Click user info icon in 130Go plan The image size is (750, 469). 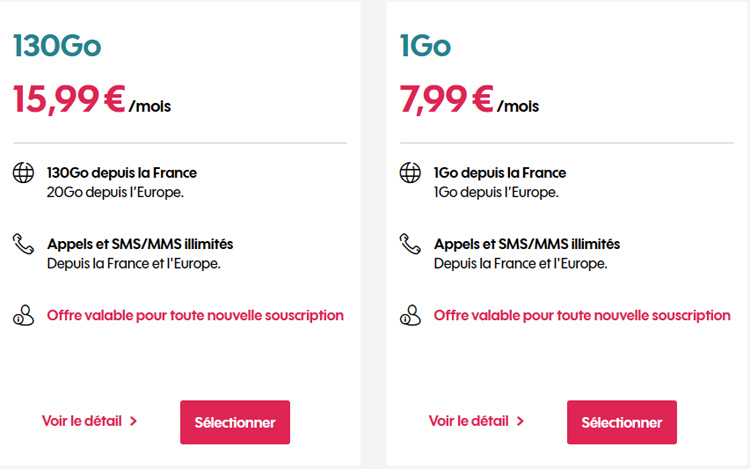pyautogui.click(x=23, y=316)
